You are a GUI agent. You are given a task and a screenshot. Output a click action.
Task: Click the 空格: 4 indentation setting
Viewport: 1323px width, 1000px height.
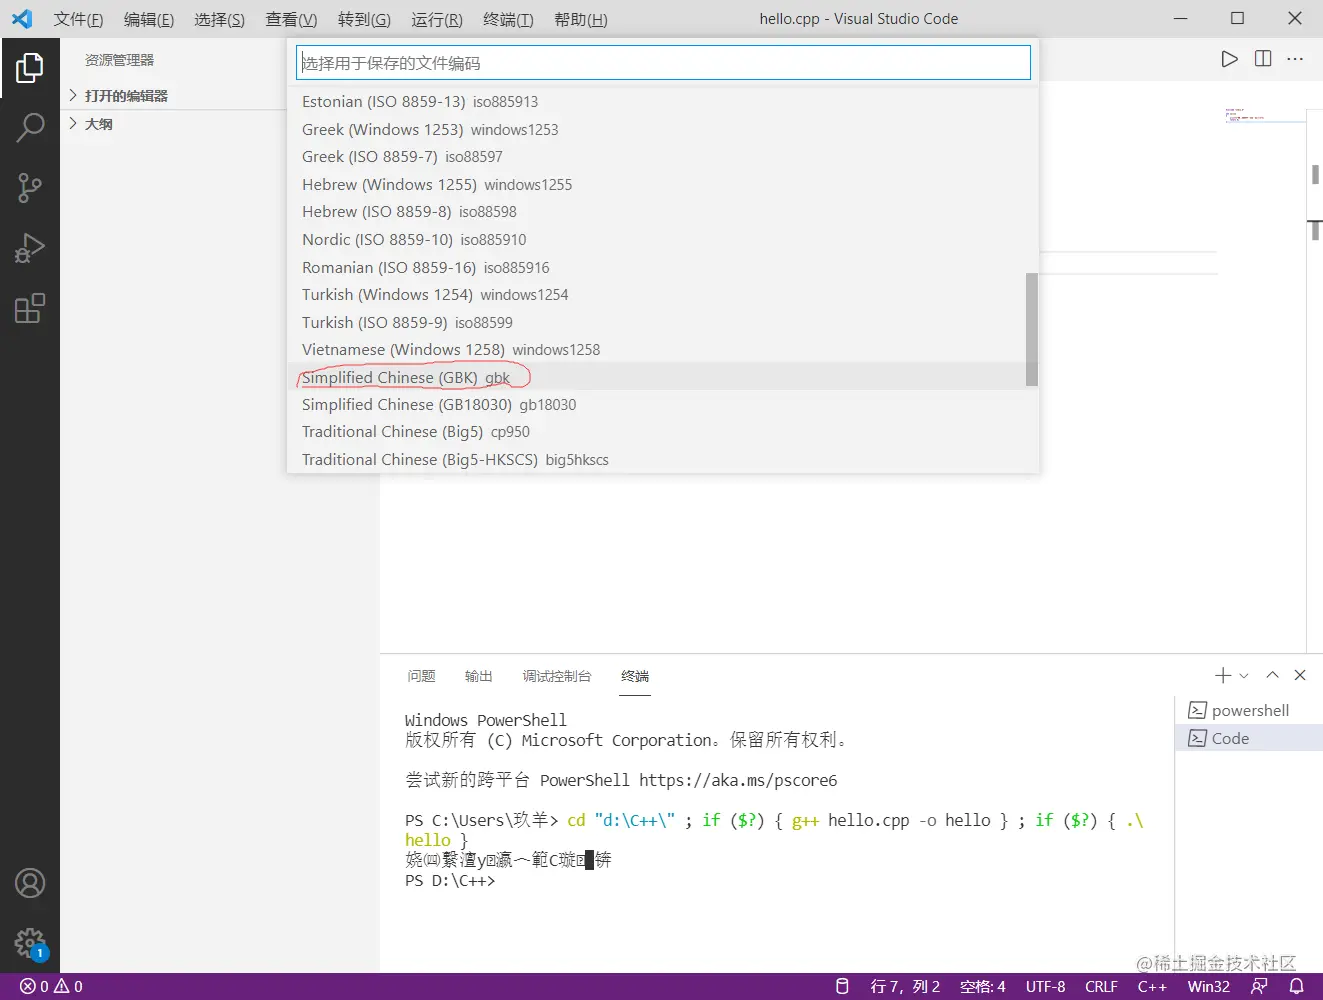pyautogui.click(x=983, y=987)
